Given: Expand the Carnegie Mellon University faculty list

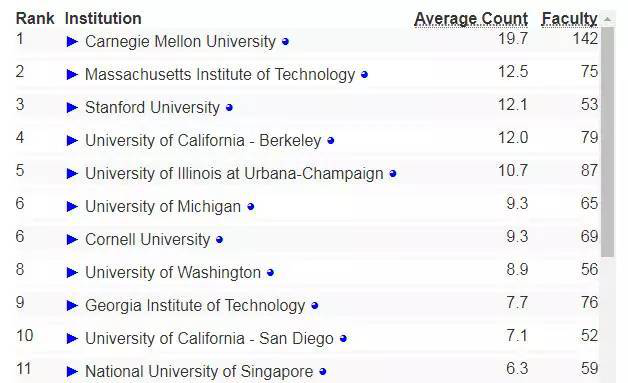Looking at the screenshot, I should (72, 42).
